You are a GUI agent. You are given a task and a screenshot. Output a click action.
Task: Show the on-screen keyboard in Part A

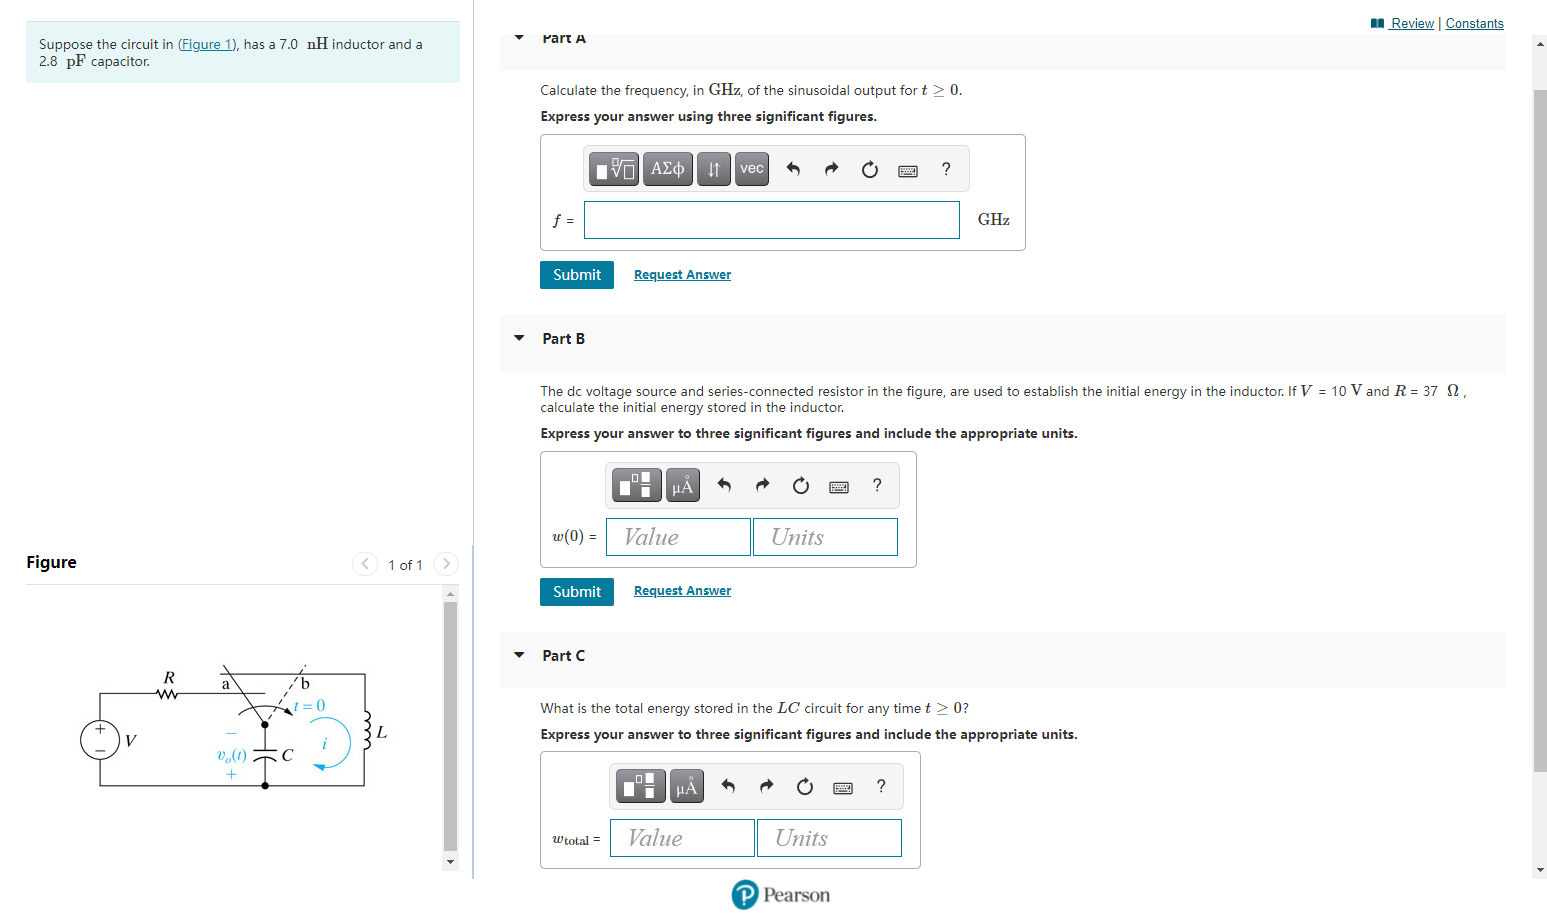point(907,170)
